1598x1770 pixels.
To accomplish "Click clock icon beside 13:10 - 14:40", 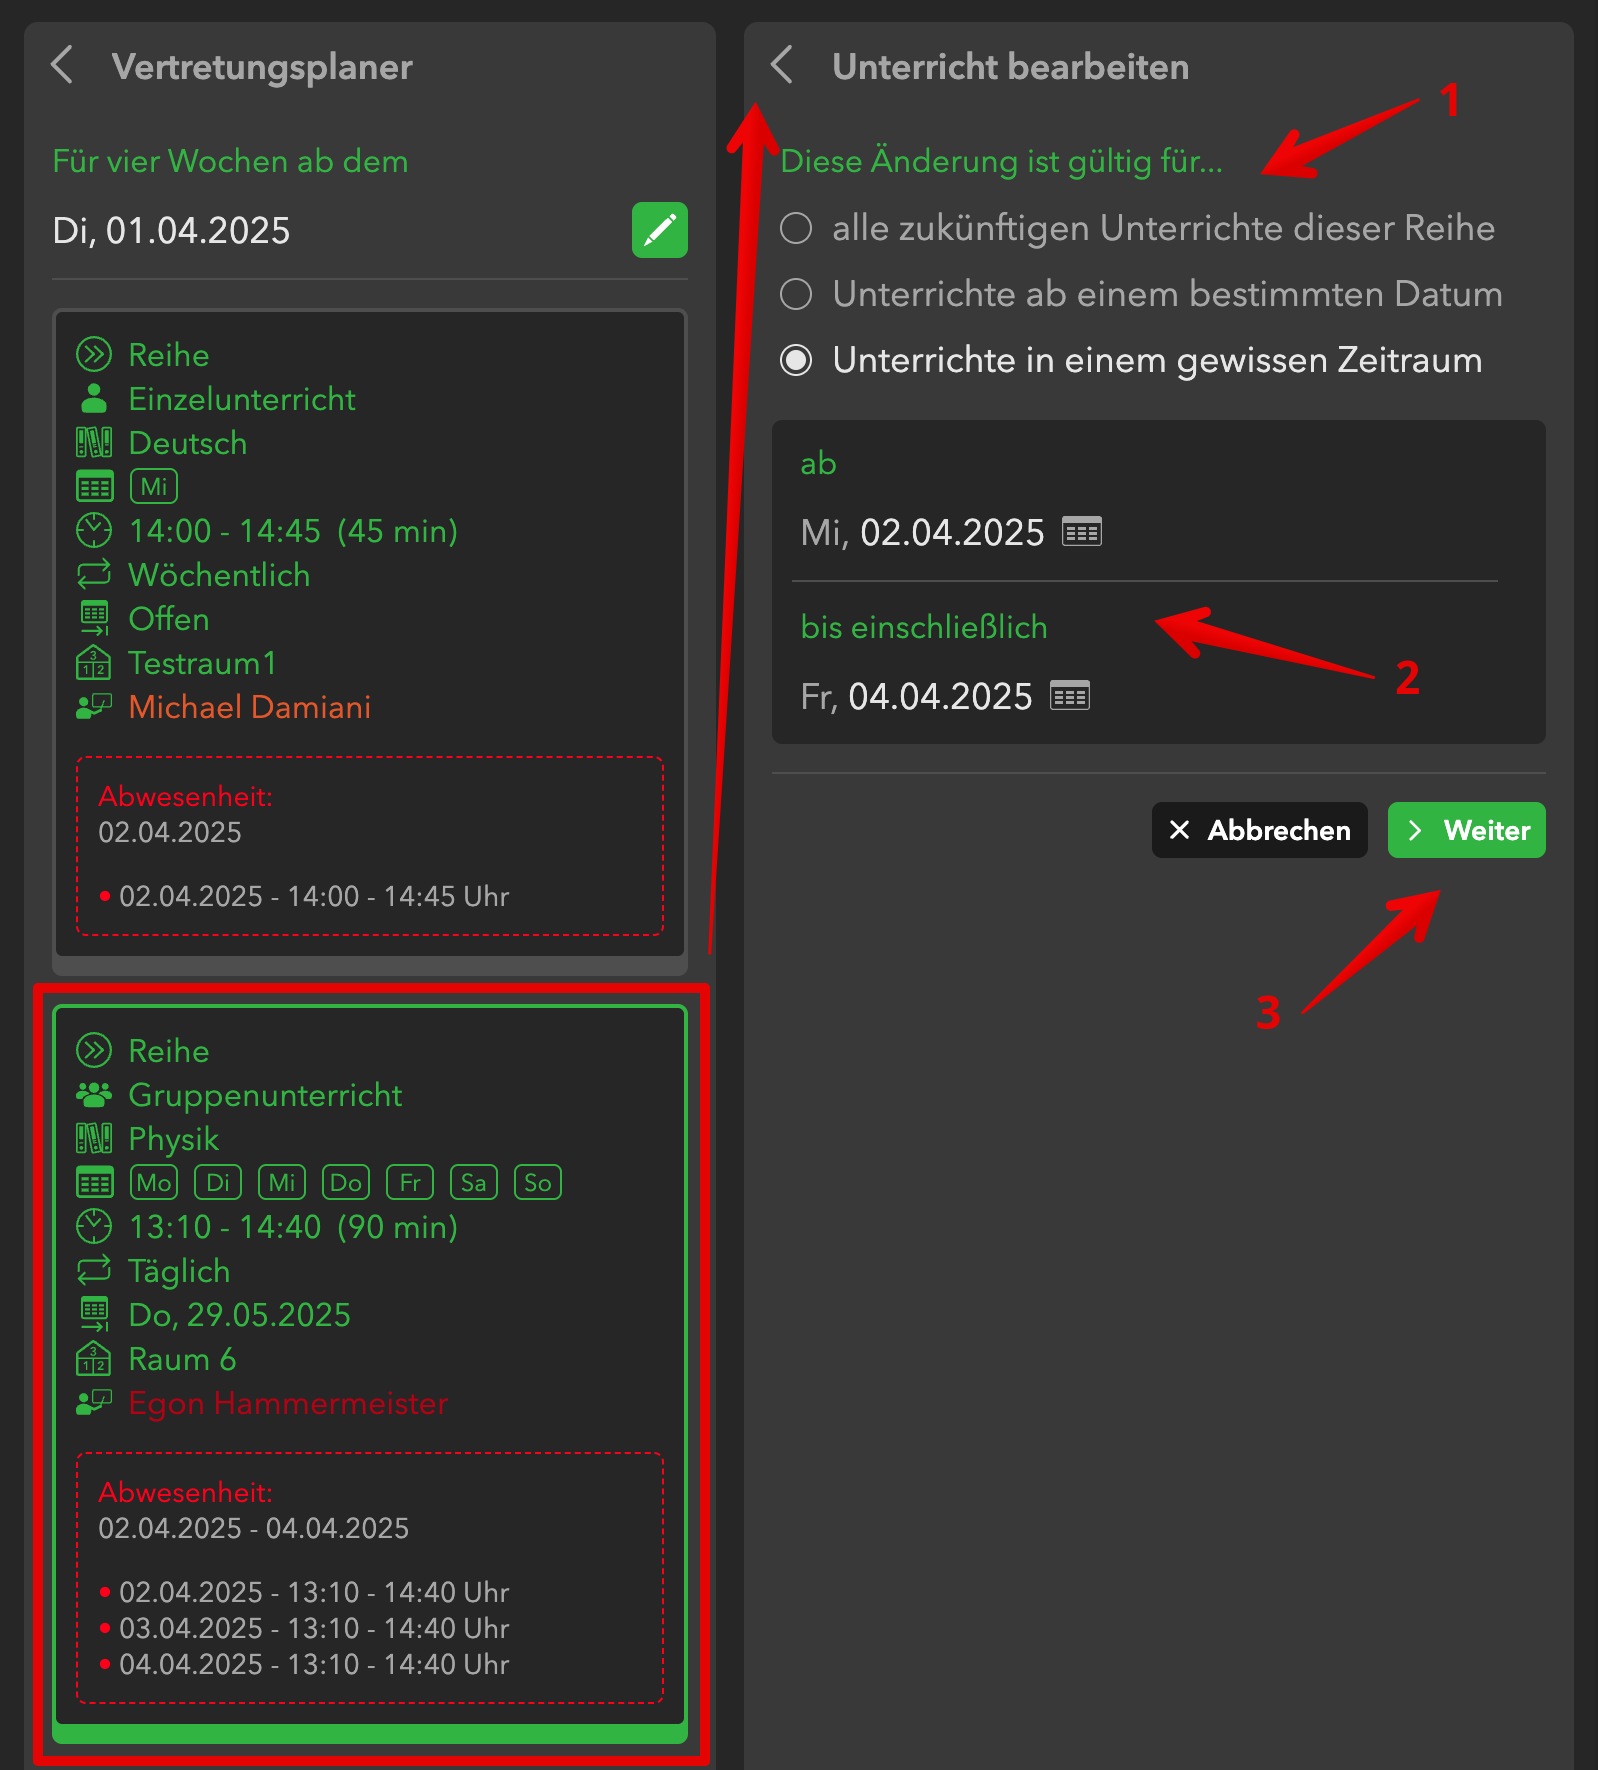I will pyautogui.click(x=94, y=1227).
